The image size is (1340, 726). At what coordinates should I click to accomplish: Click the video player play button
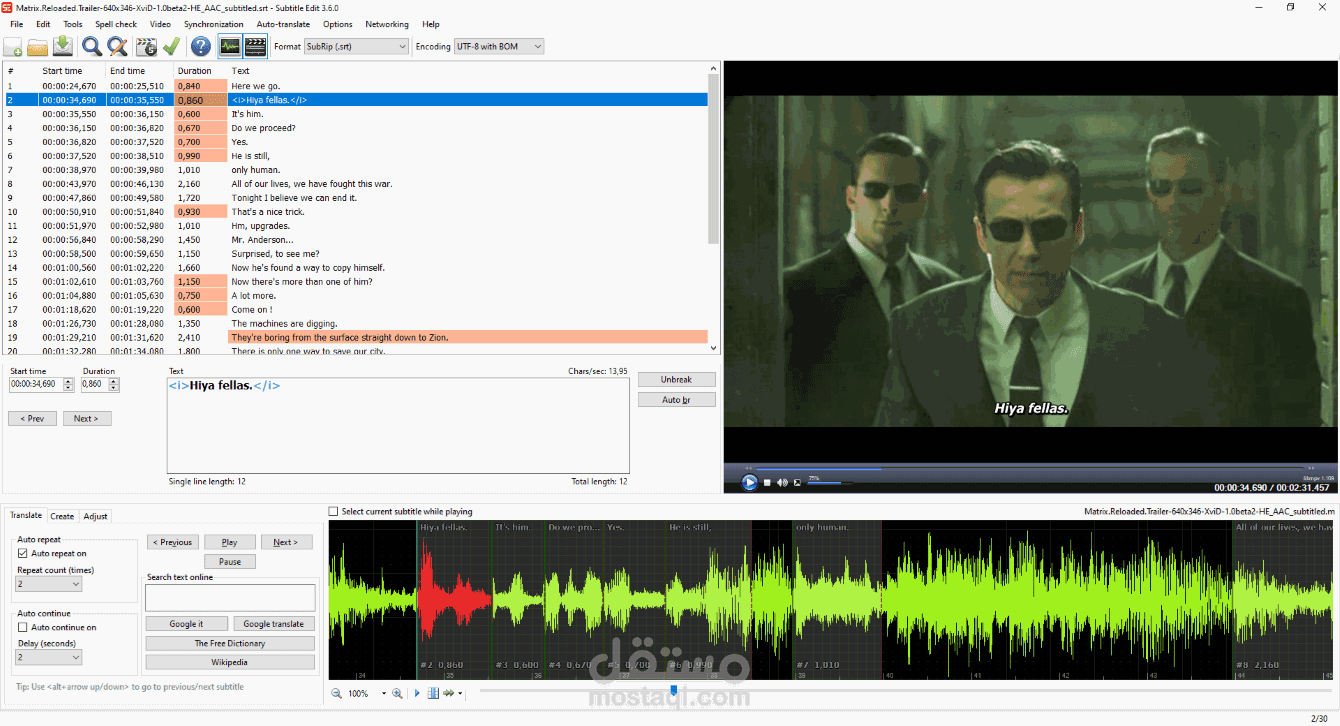[750, 482]
